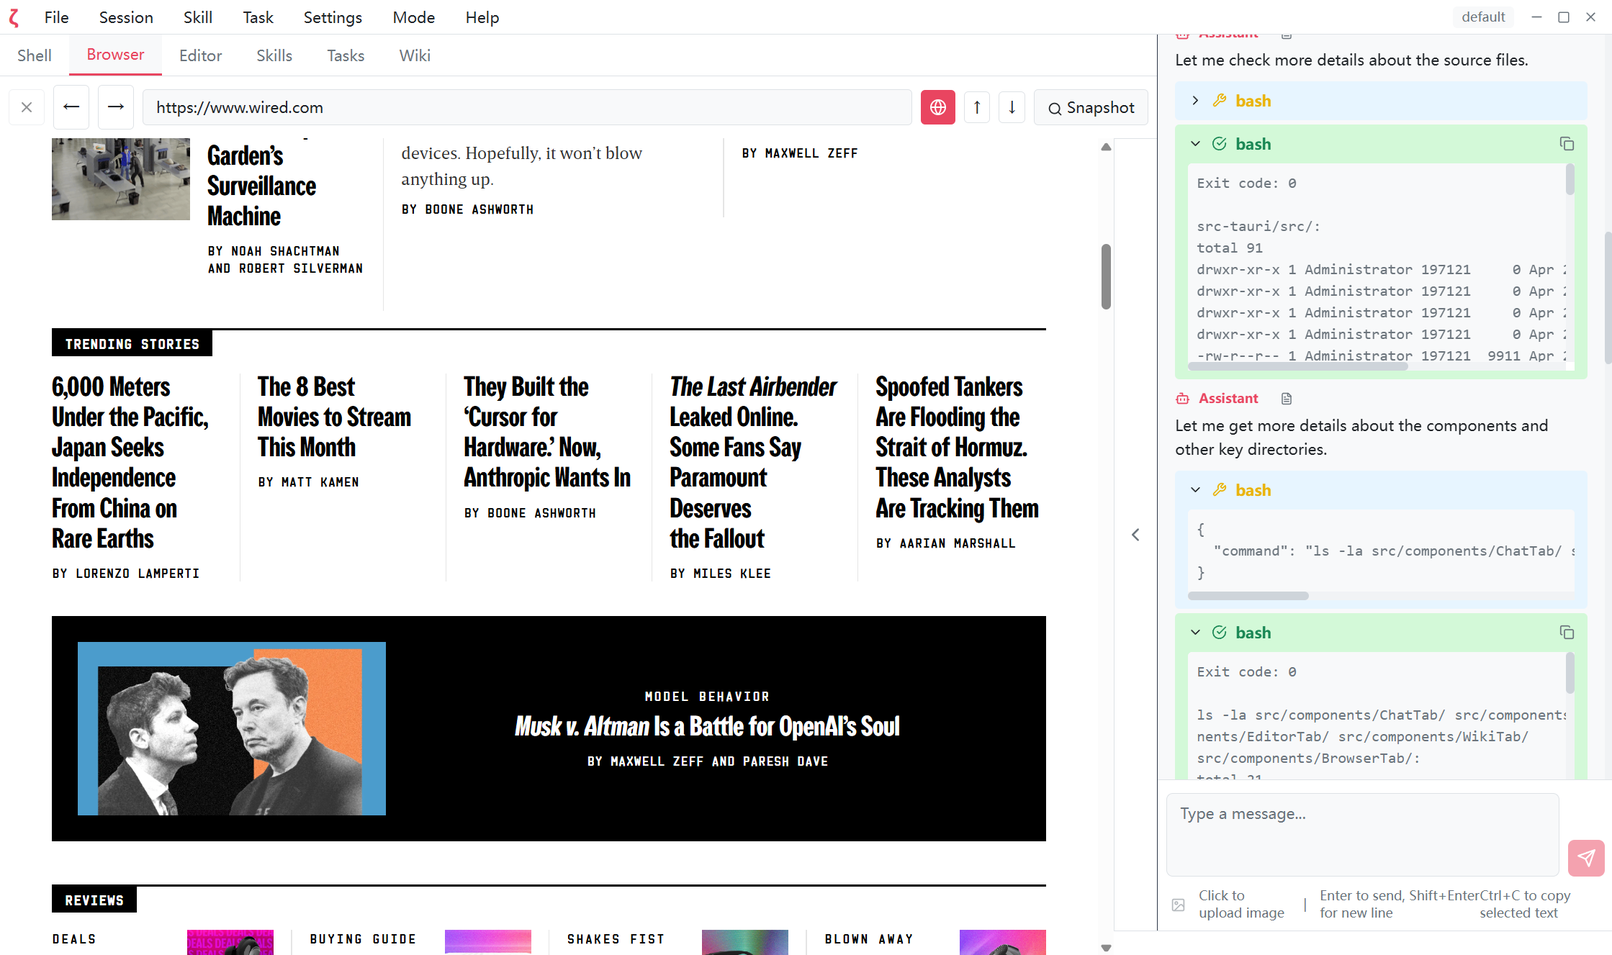Open a new page with the globe icon

point(937,107)
